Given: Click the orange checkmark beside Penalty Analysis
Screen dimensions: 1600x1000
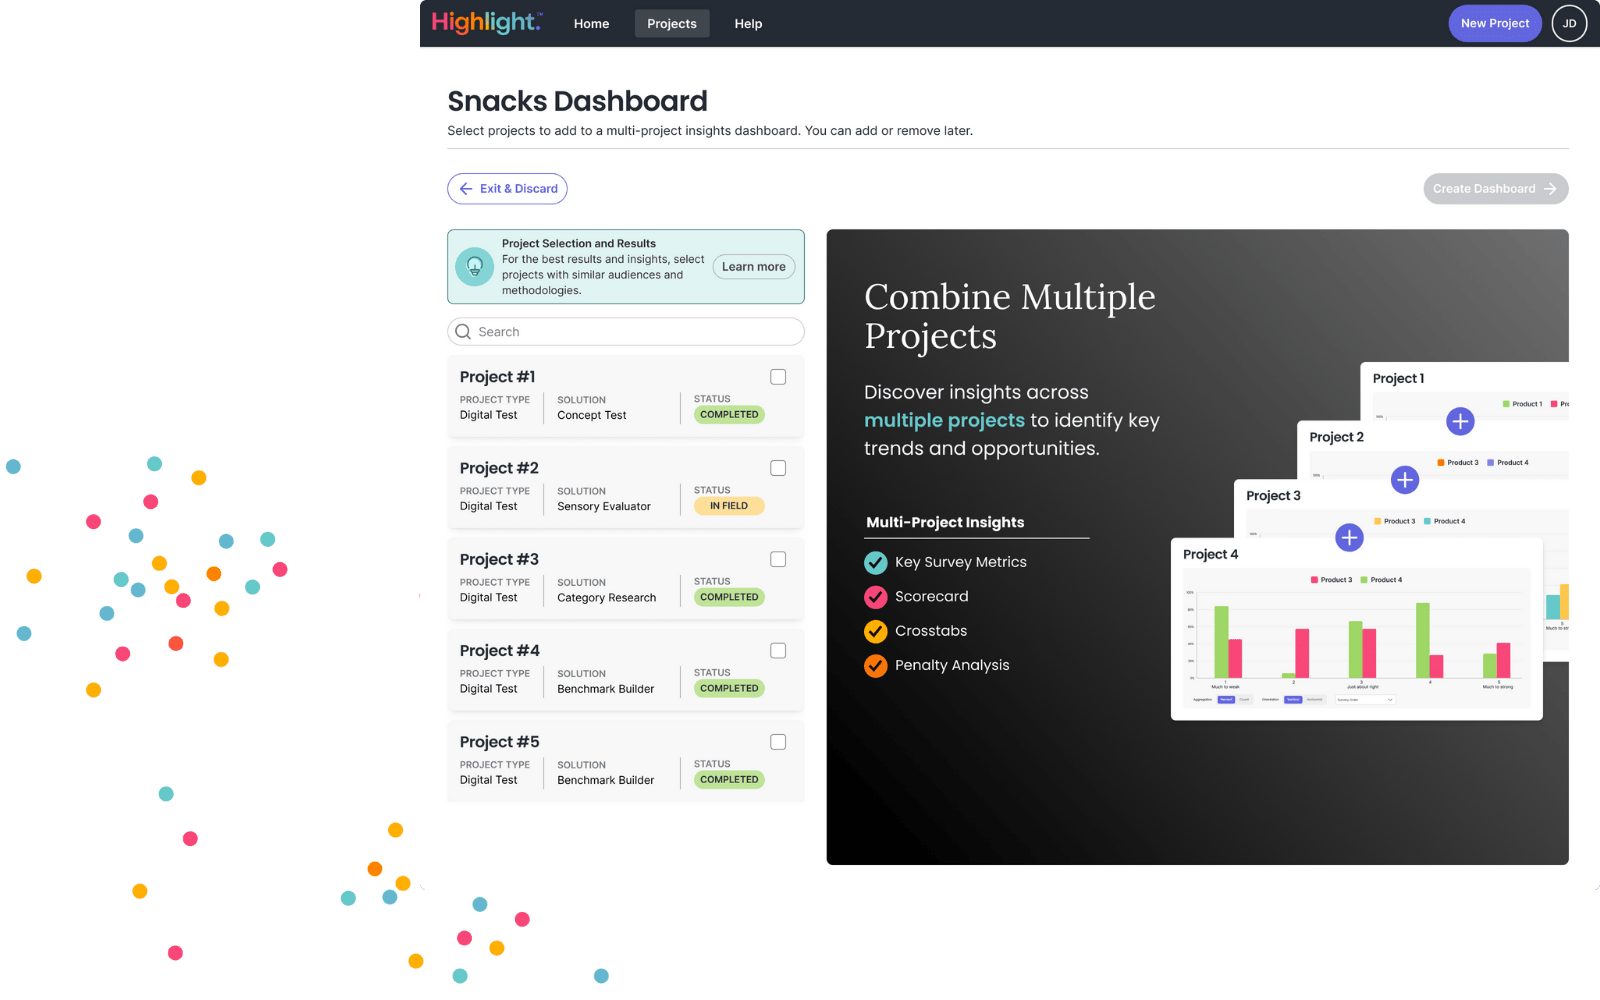Looking at the screenshot, I should [x=876, y=665].
